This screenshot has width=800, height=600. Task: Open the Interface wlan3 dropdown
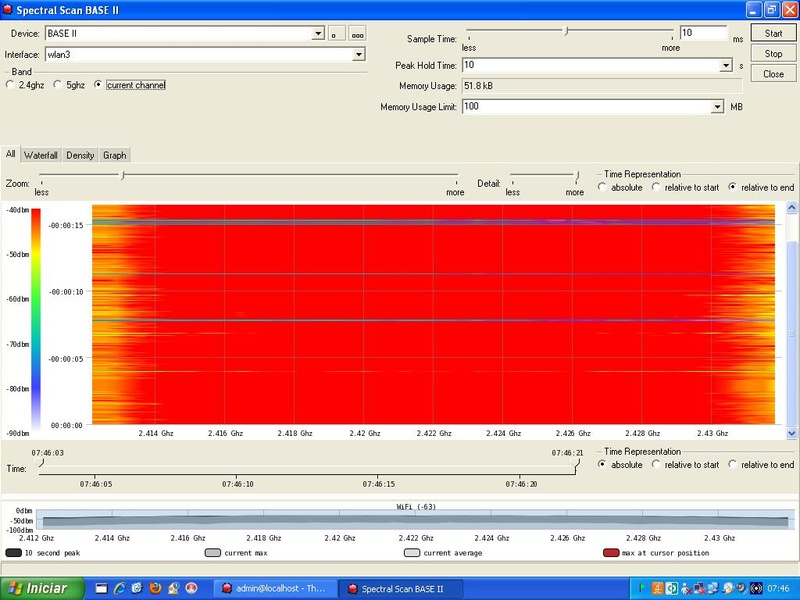(359, 54)
